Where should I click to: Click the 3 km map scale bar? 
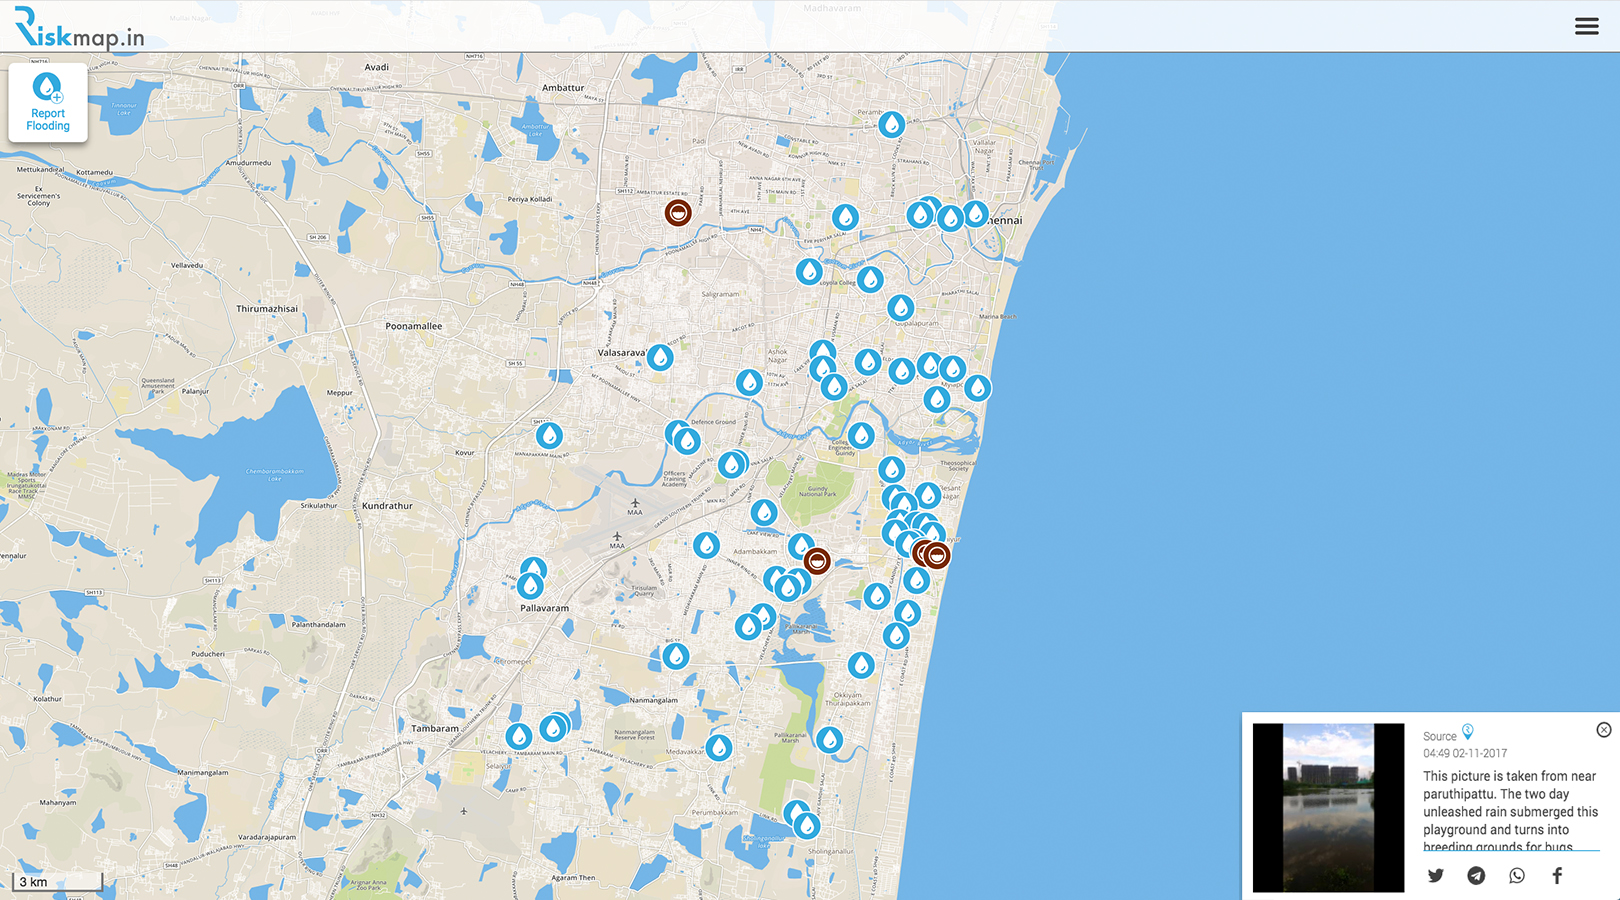[x=57, y=882]
